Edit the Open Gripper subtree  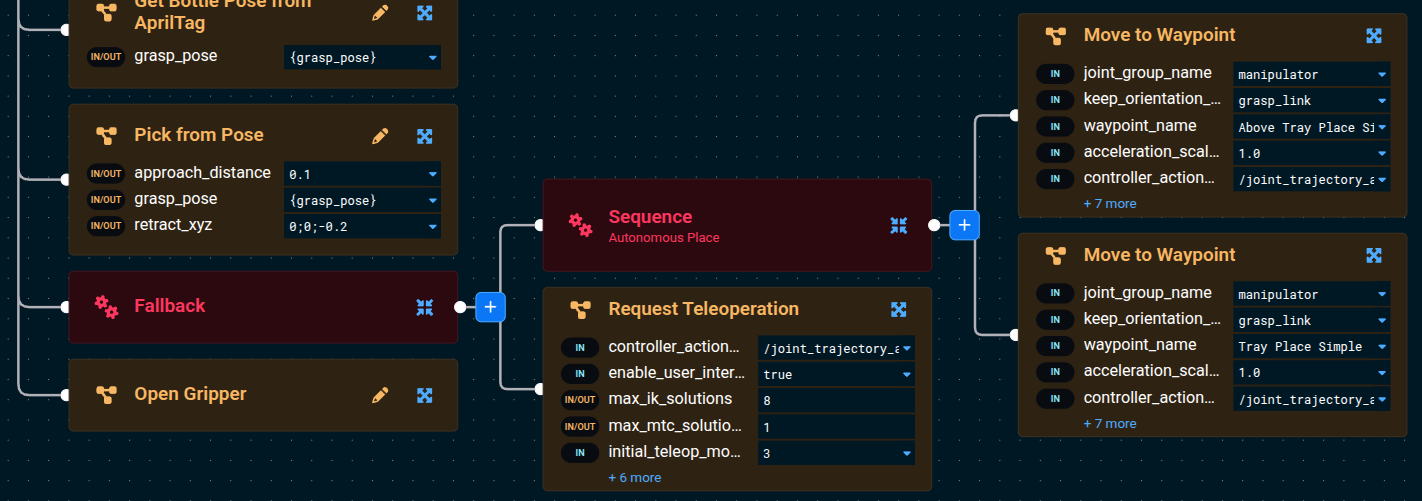380,395
